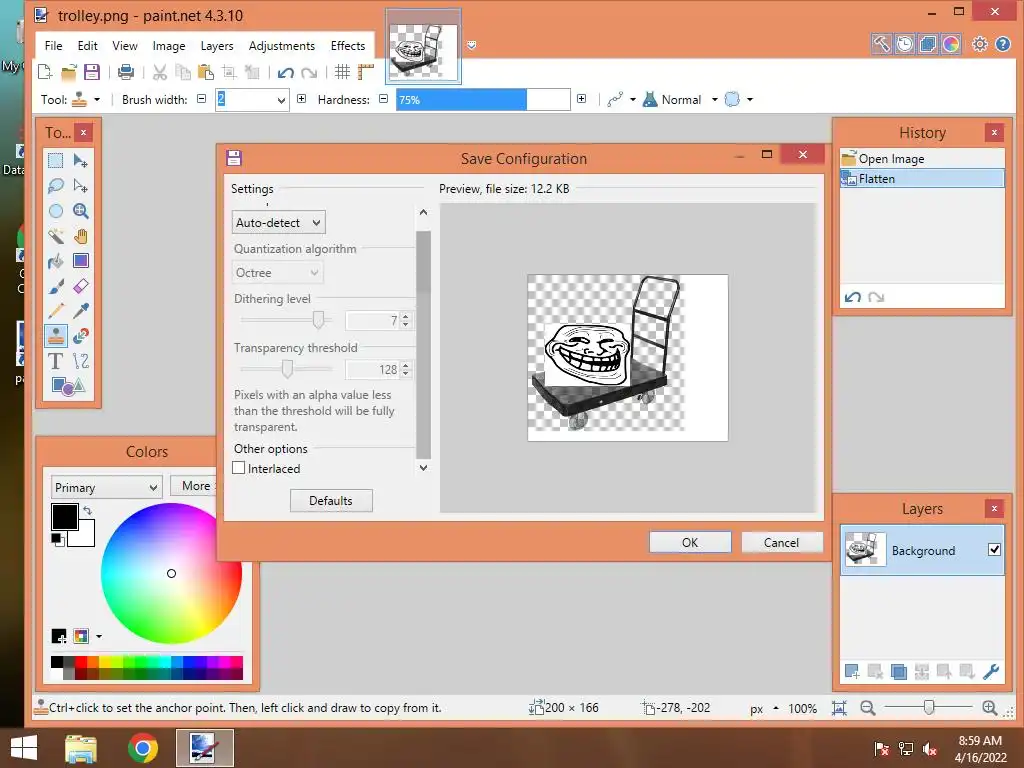Screen dimensions: 1024x768
Task: Click the New image icon in toolbar
Action: (45, 72)
